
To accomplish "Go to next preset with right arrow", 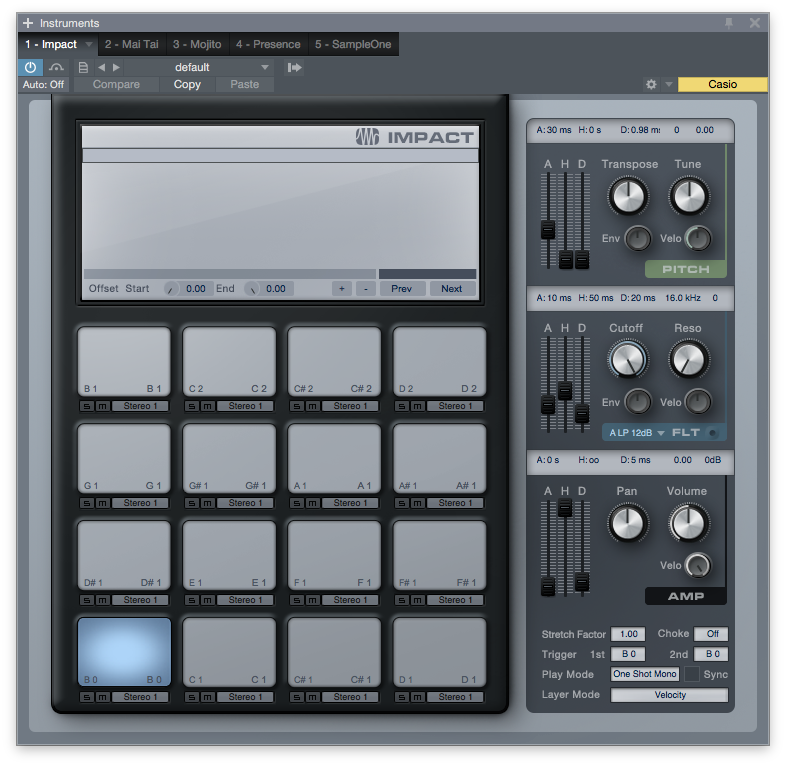I will pos(116,67).
